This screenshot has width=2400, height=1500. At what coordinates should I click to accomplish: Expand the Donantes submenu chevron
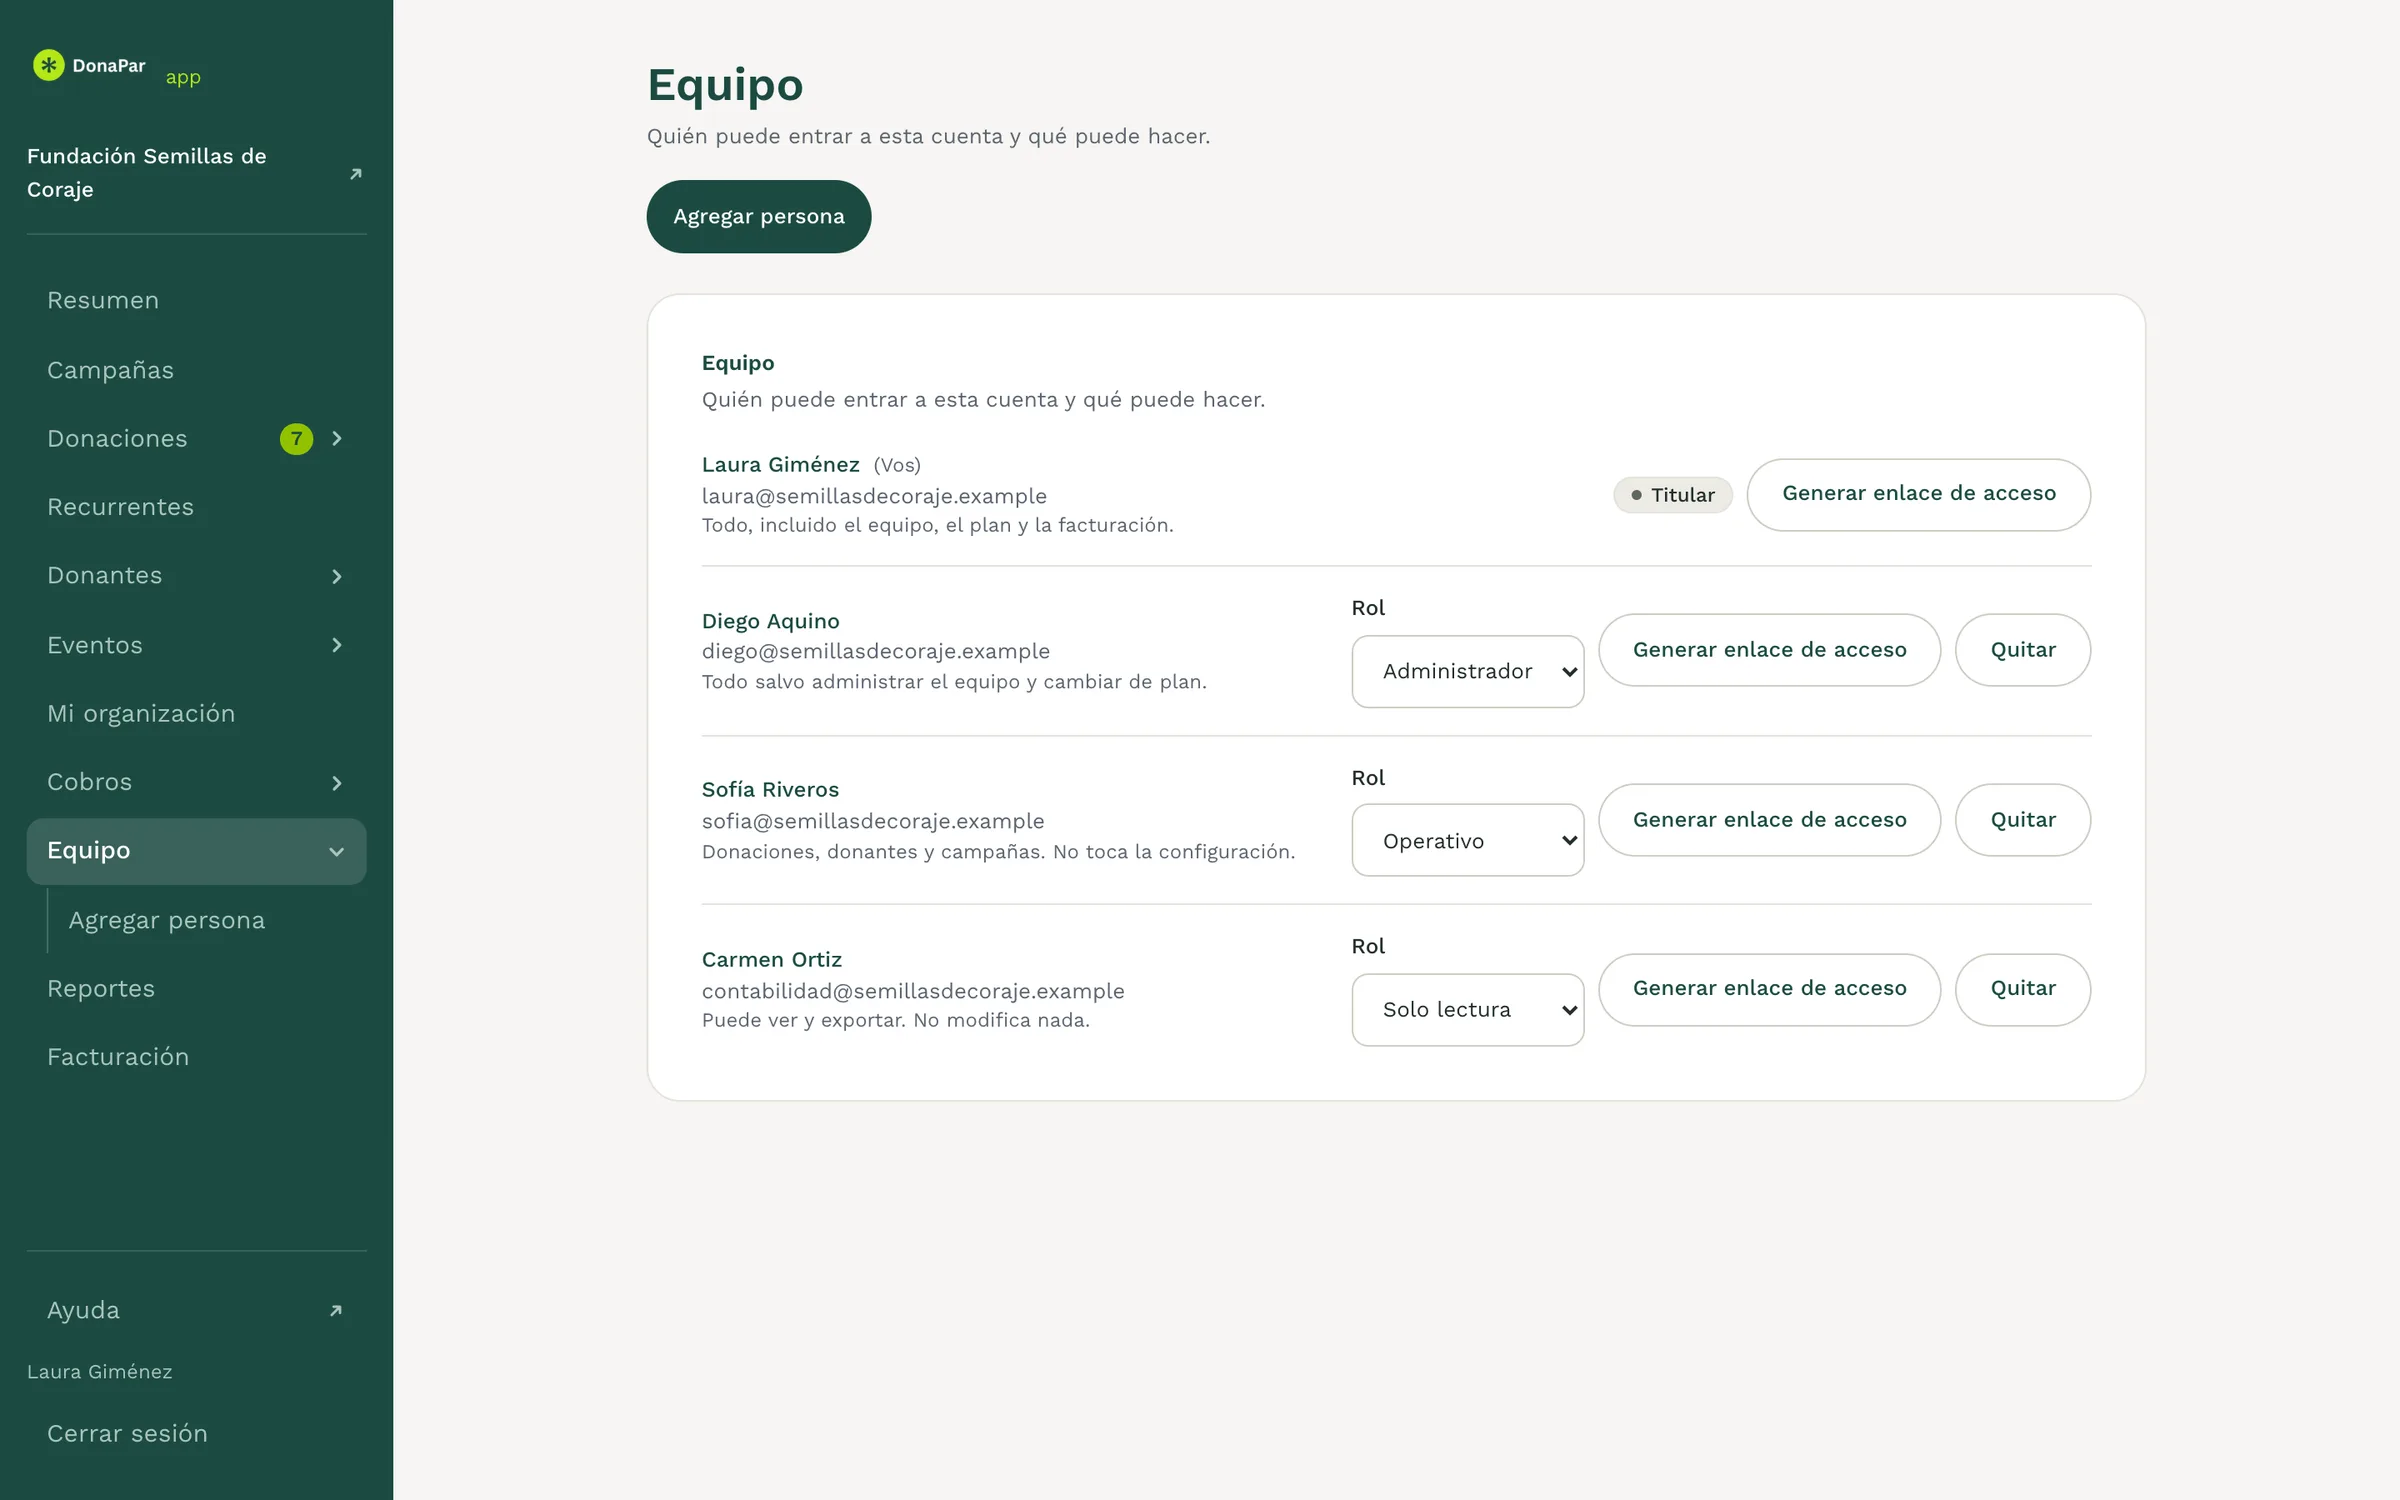click(337, 576)
